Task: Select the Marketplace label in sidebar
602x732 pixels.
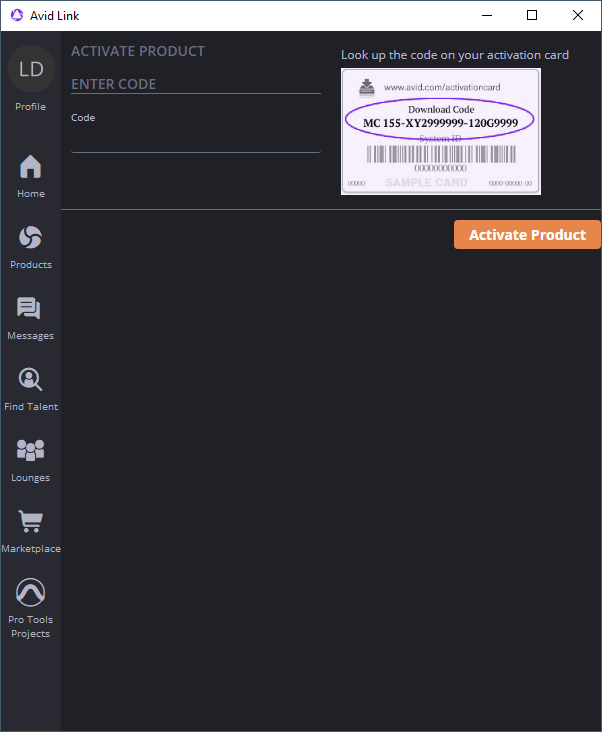Action: [31, 549]
